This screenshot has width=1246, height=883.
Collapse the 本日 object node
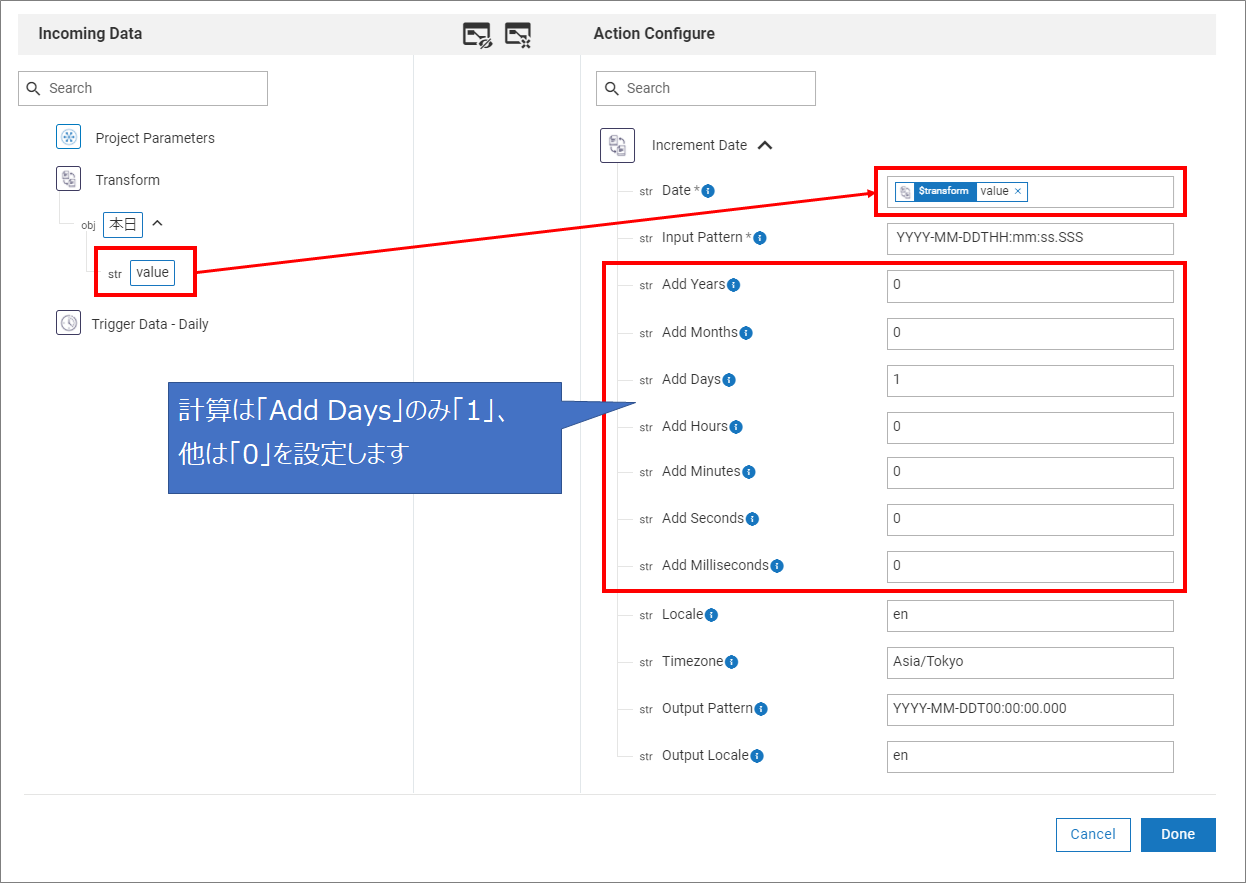(157, 224)
